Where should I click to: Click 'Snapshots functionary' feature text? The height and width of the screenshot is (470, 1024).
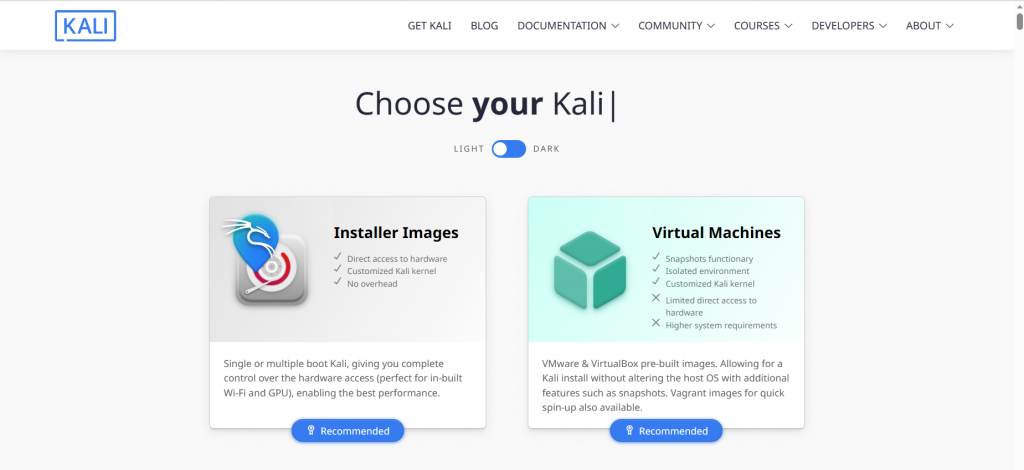[x=709, y=258]
